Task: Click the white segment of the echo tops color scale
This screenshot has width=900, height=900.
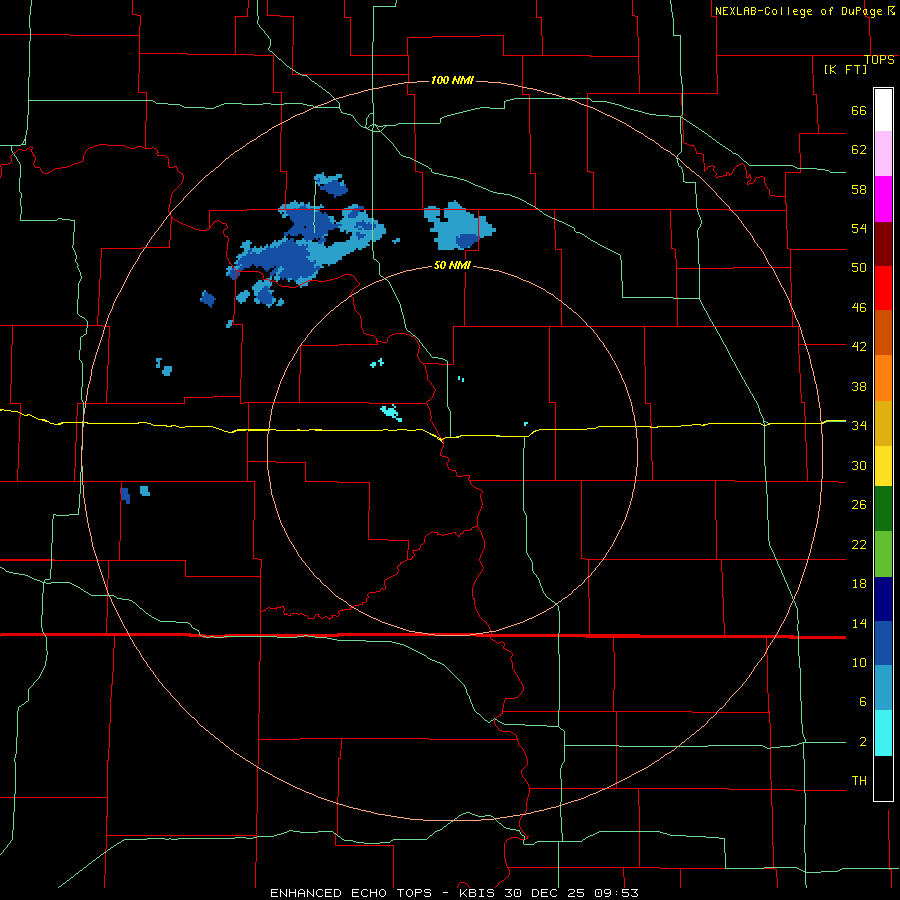Action: [x=883, y=110]
